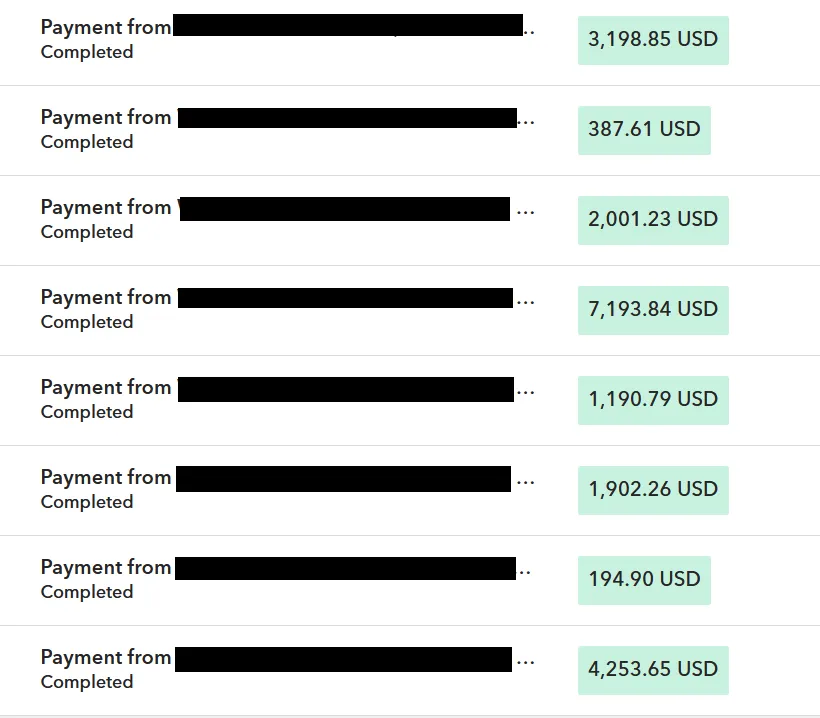Click the 2,001.23 USD amount badge
820x718 pixels.
coord(653,220)
